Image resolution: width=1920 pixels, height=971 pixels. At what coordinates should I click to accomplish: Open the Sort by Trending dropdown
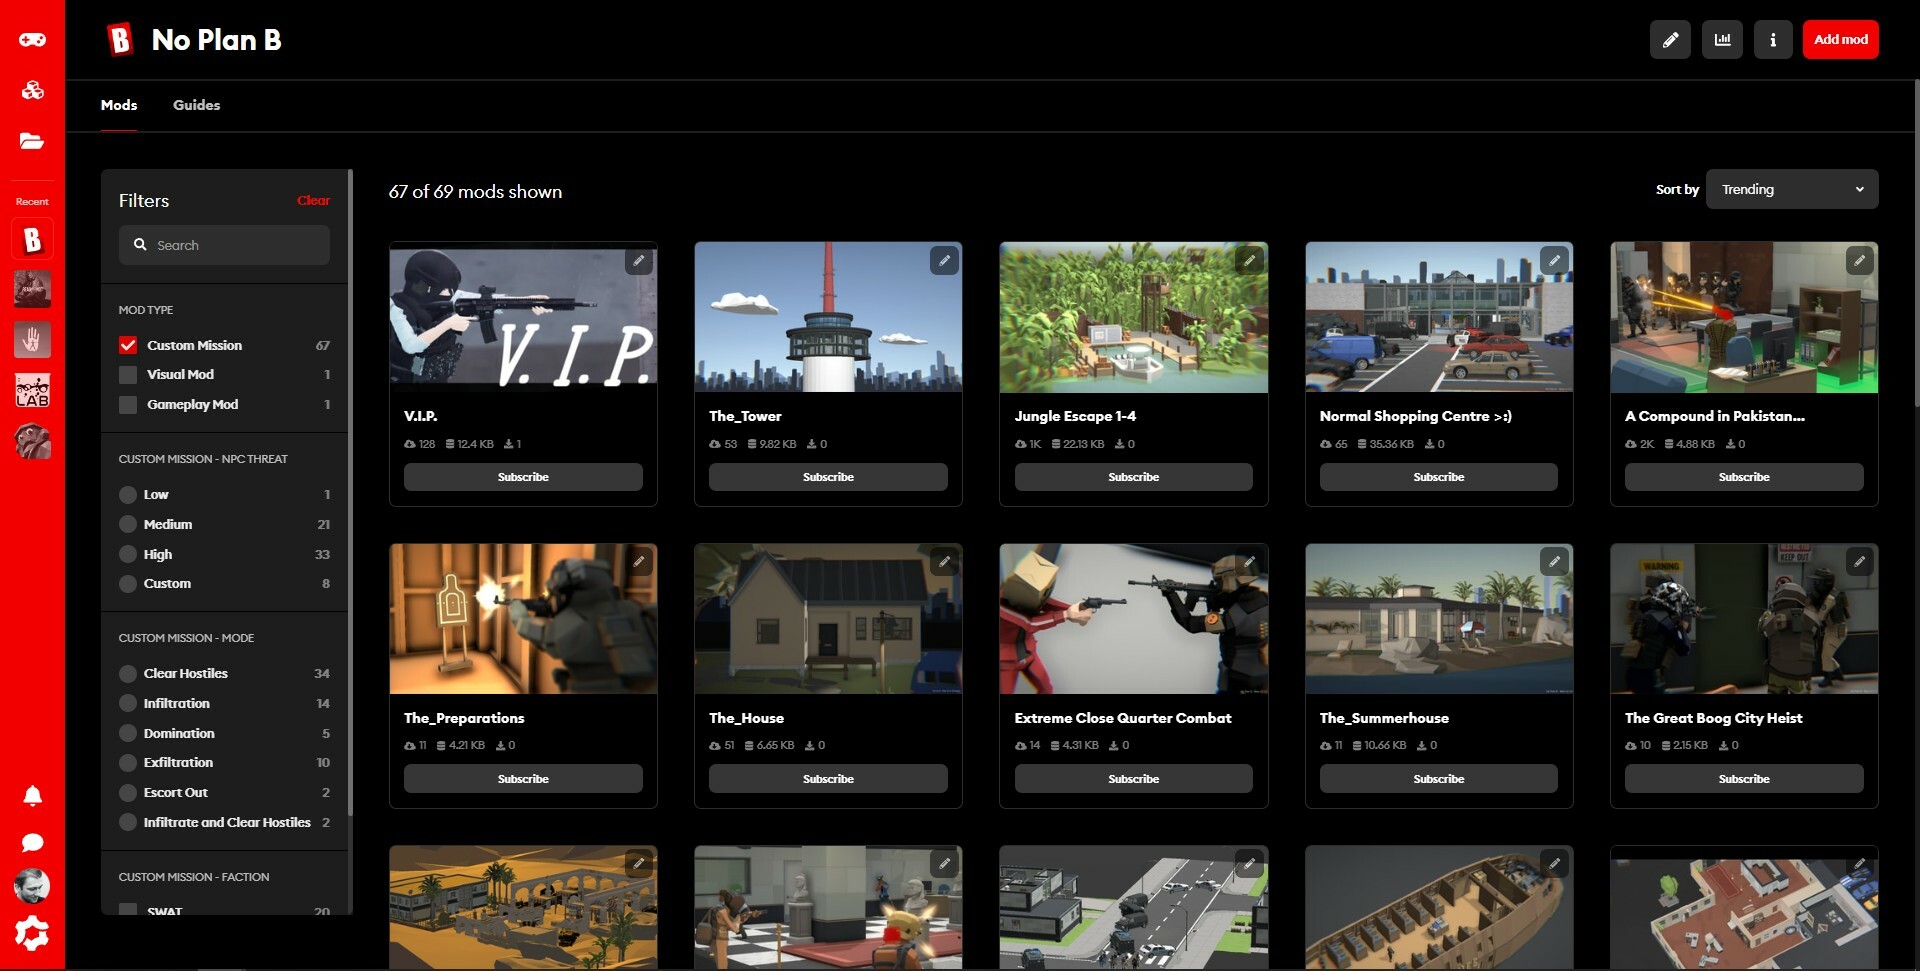coord(1792,189)
